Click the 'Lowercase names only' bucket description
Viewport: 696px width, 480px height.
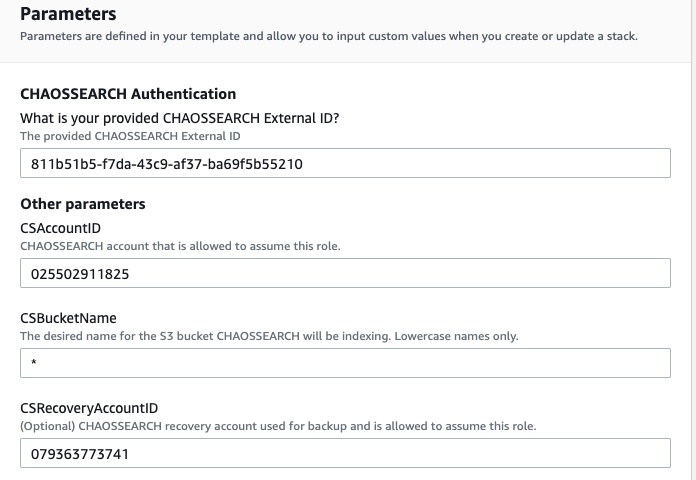(x=269, y=336)
